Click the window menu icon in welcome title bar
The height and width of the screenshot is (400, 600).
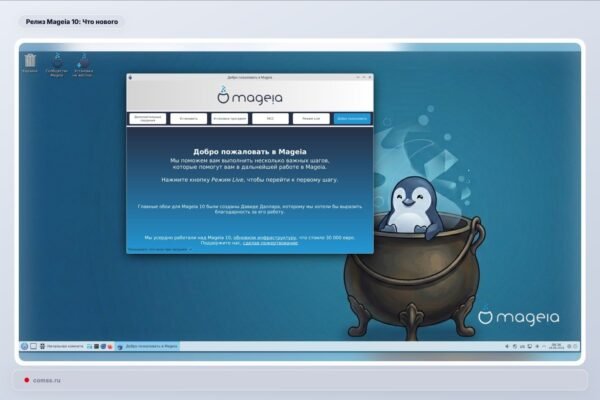click(x=130, y=77)
